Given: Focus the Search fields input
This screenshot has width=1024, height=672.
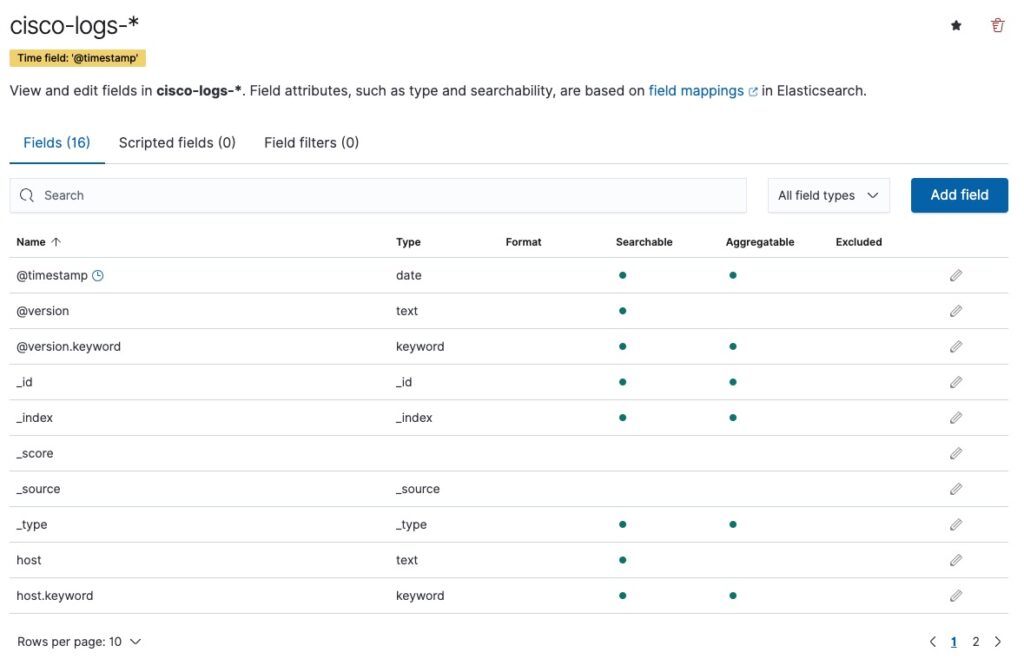Looking at the screenshot, I should coord(378,195).
